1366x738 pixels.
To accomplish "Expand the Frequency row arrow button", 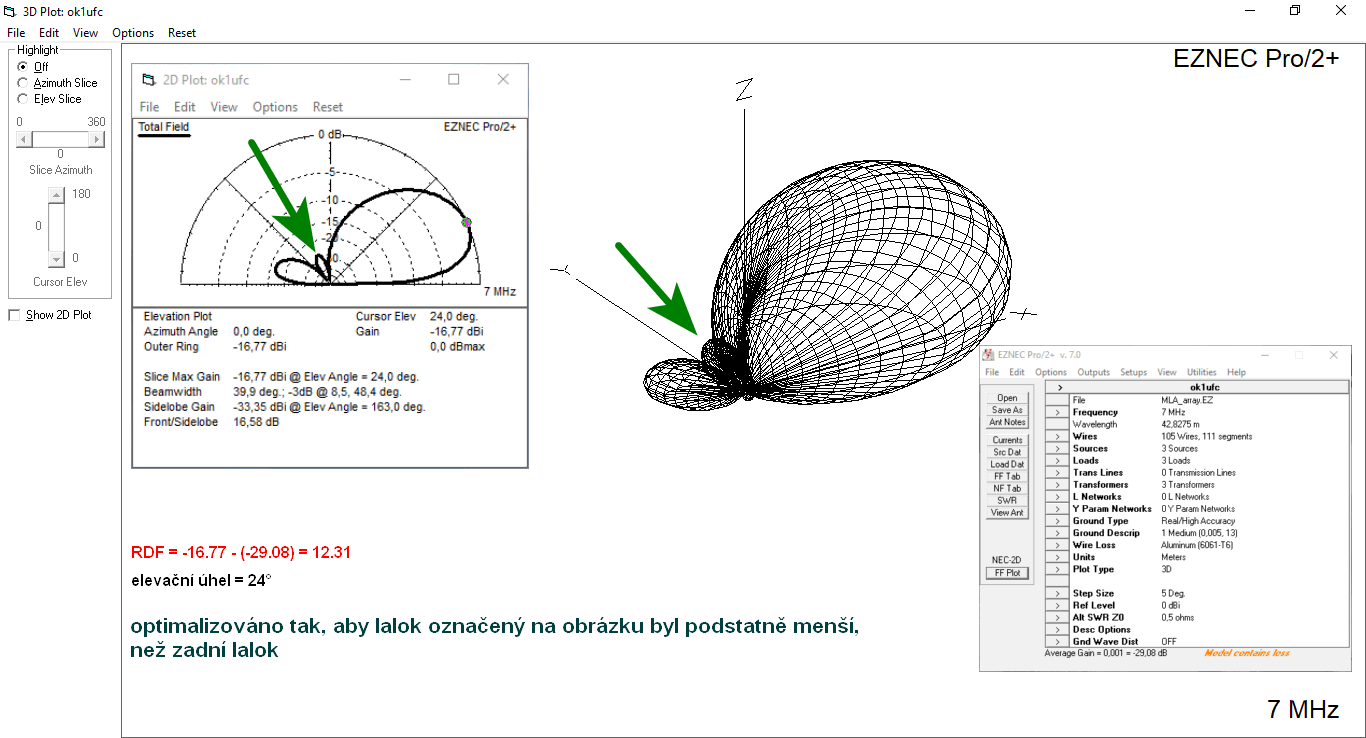I will [1057, 412].
